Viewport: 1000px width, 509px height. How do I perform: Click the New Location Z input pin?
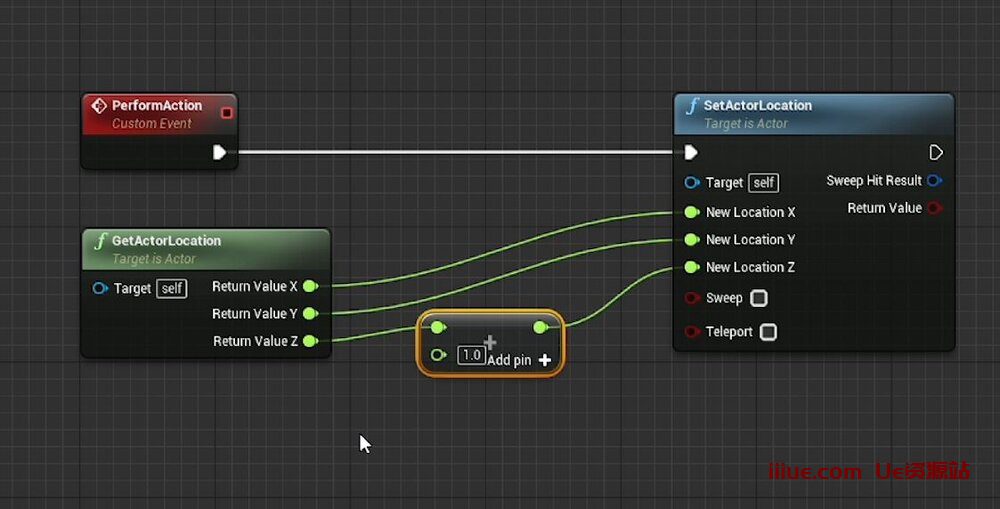coord(692,267)
